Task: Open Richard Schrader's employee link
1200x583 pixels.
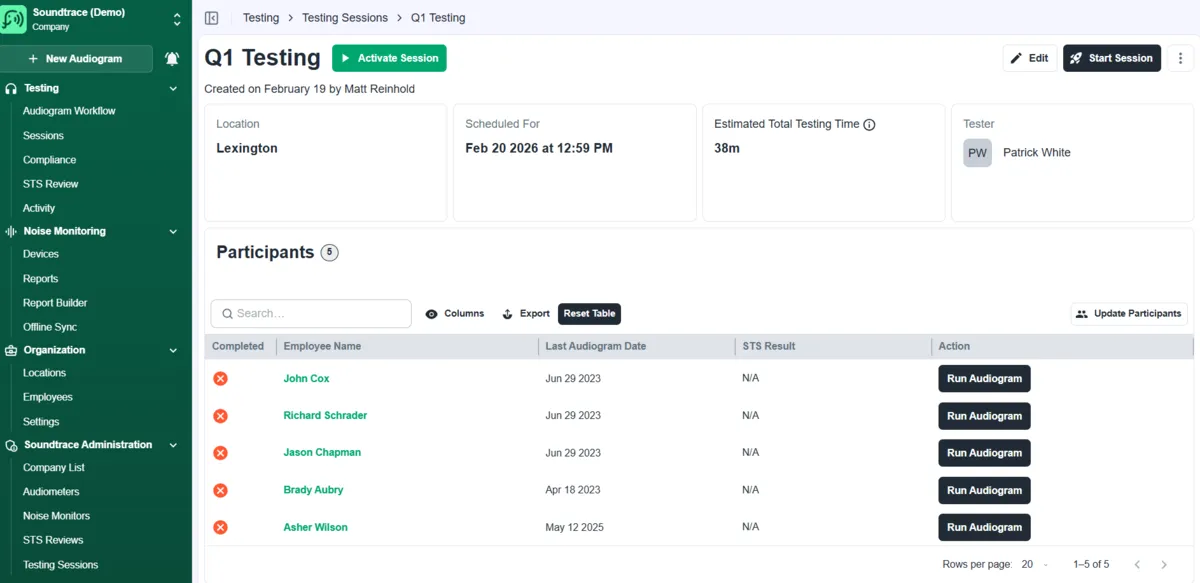Action: (x=325, y=415)
